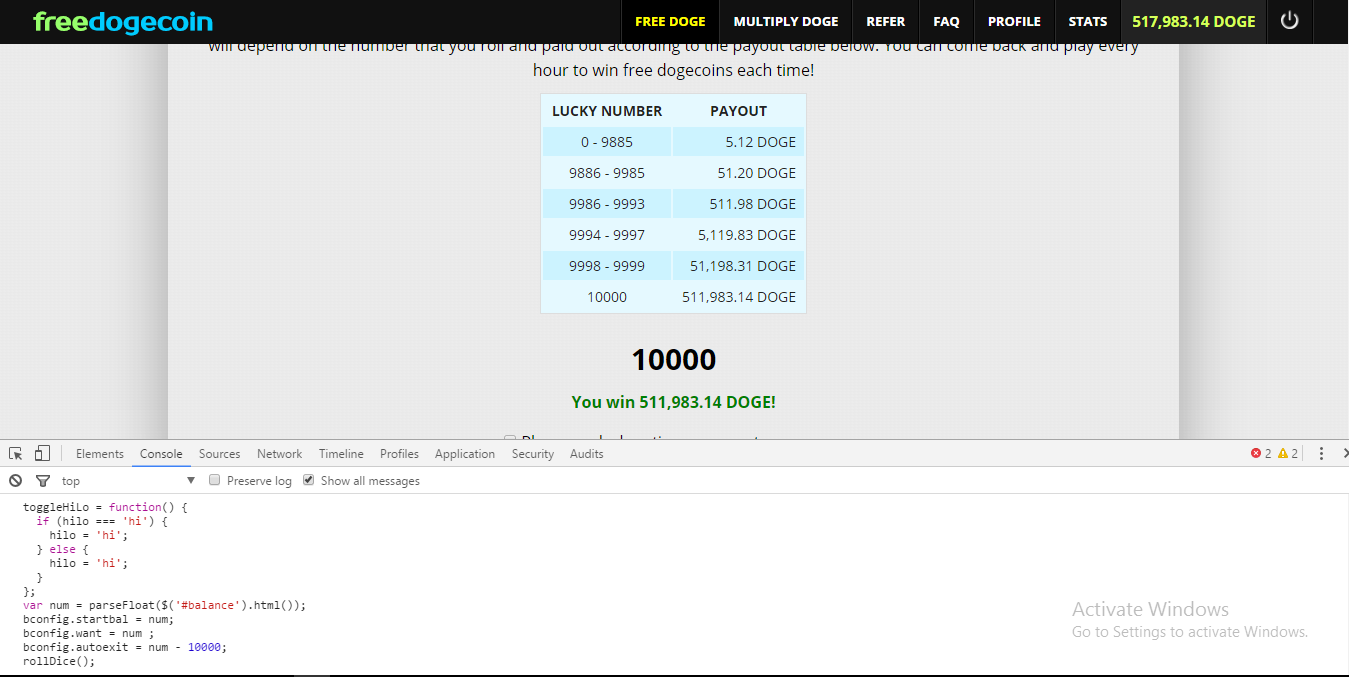The image size is (1349, 677).
Task: Open the Timeline tab
Action: (x=341, y=453)
